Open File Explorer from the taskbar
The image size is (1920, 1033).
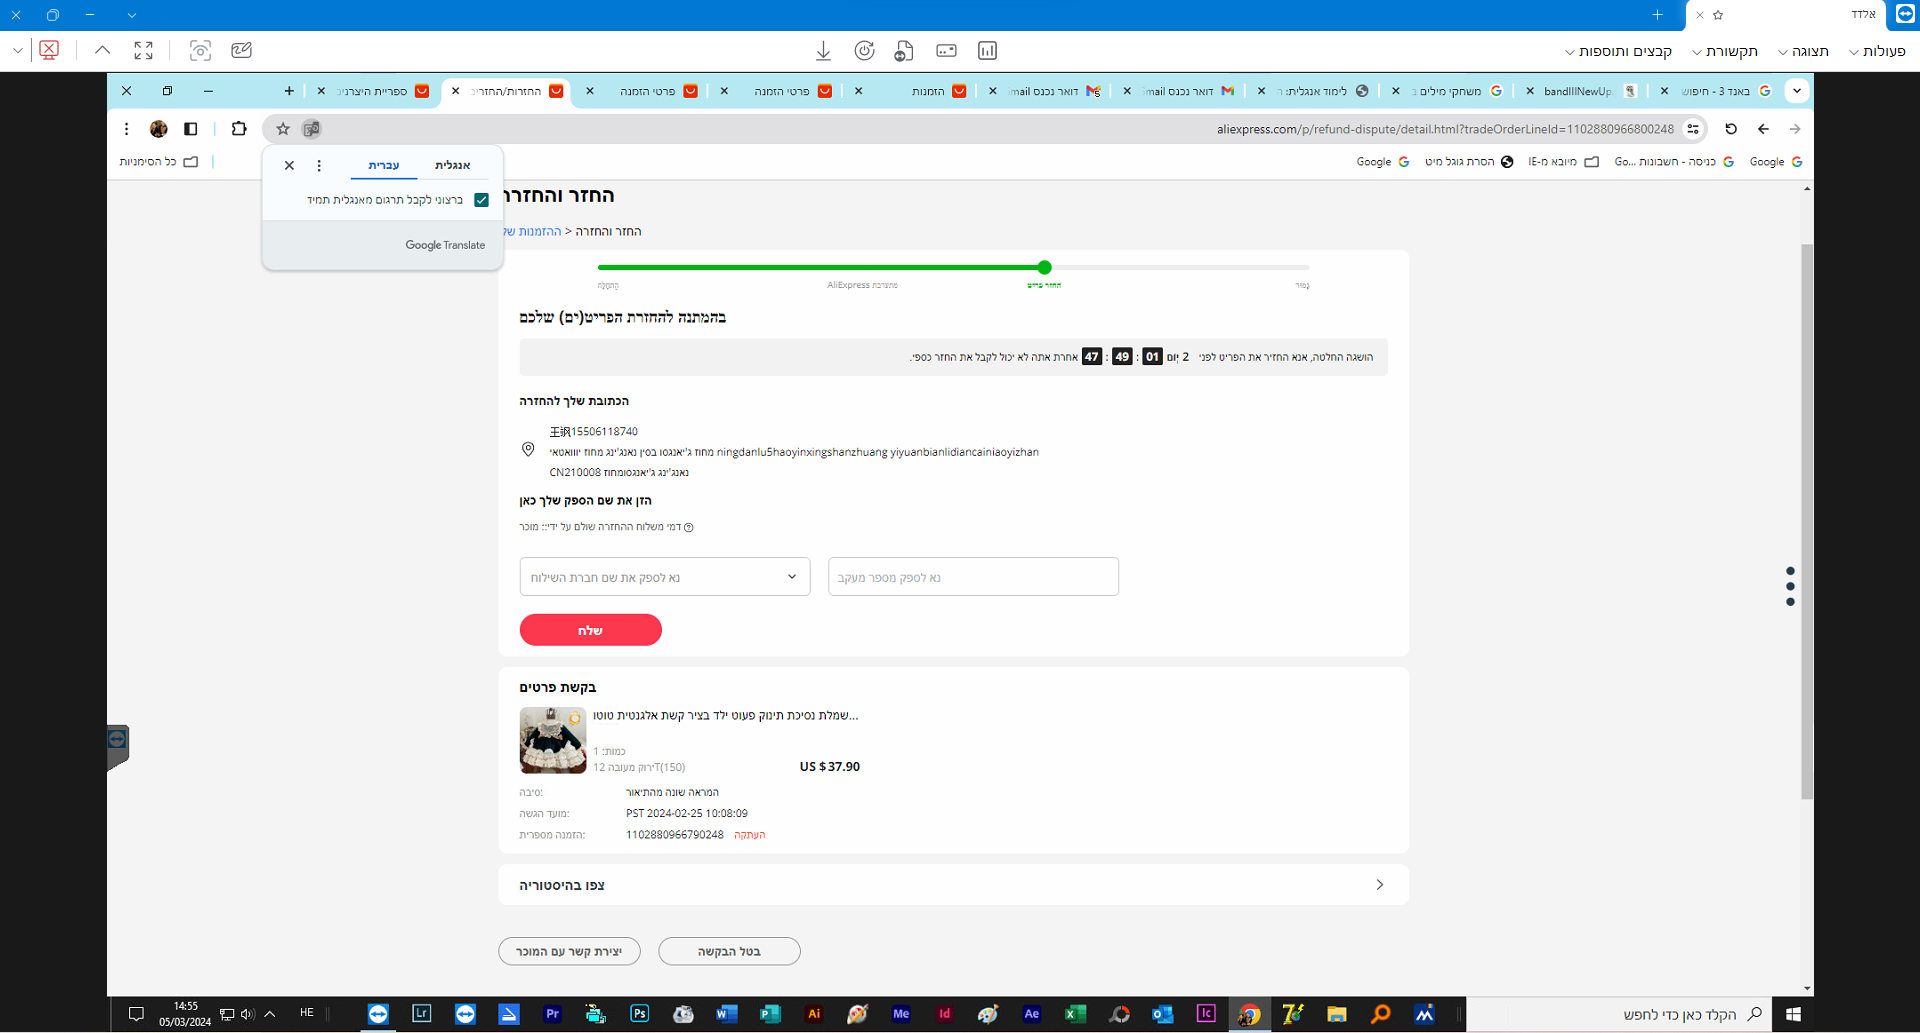pyautogui.click(x=1337, y=1014)
